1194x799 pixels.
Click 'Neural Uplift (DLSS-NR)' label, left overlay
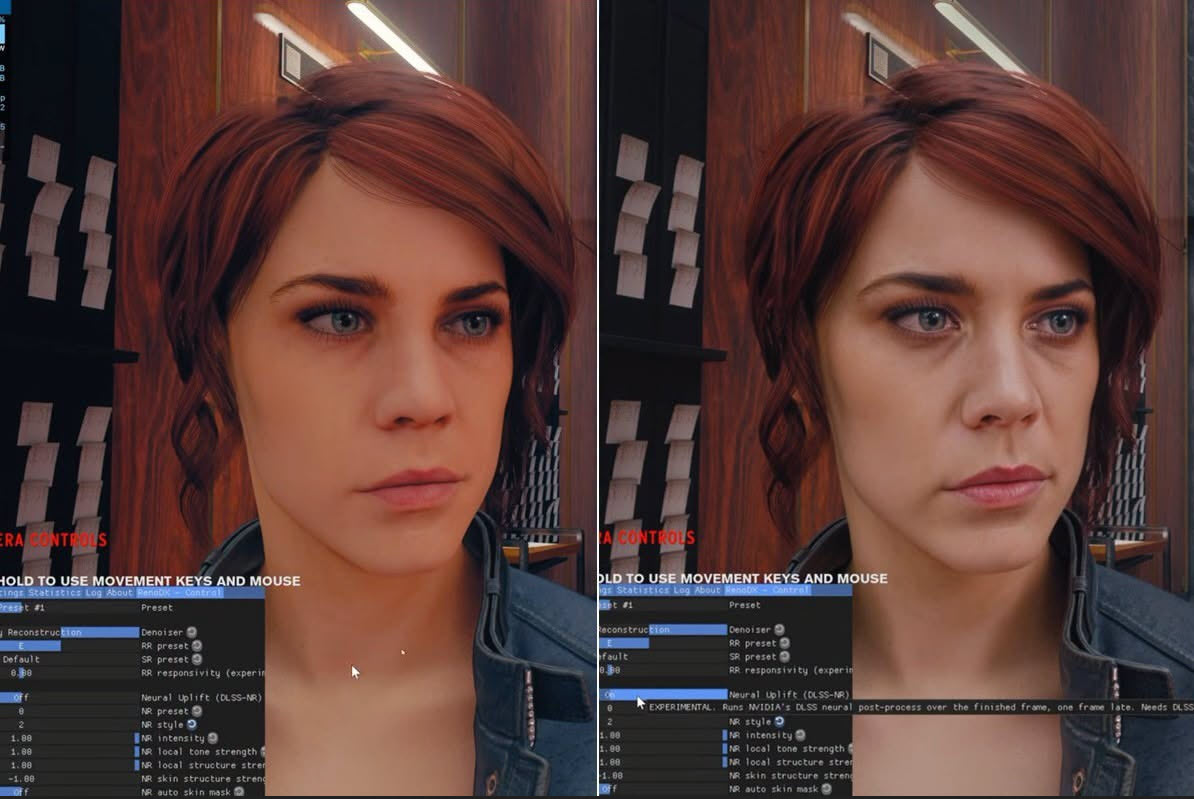click(x=201, y=698)
